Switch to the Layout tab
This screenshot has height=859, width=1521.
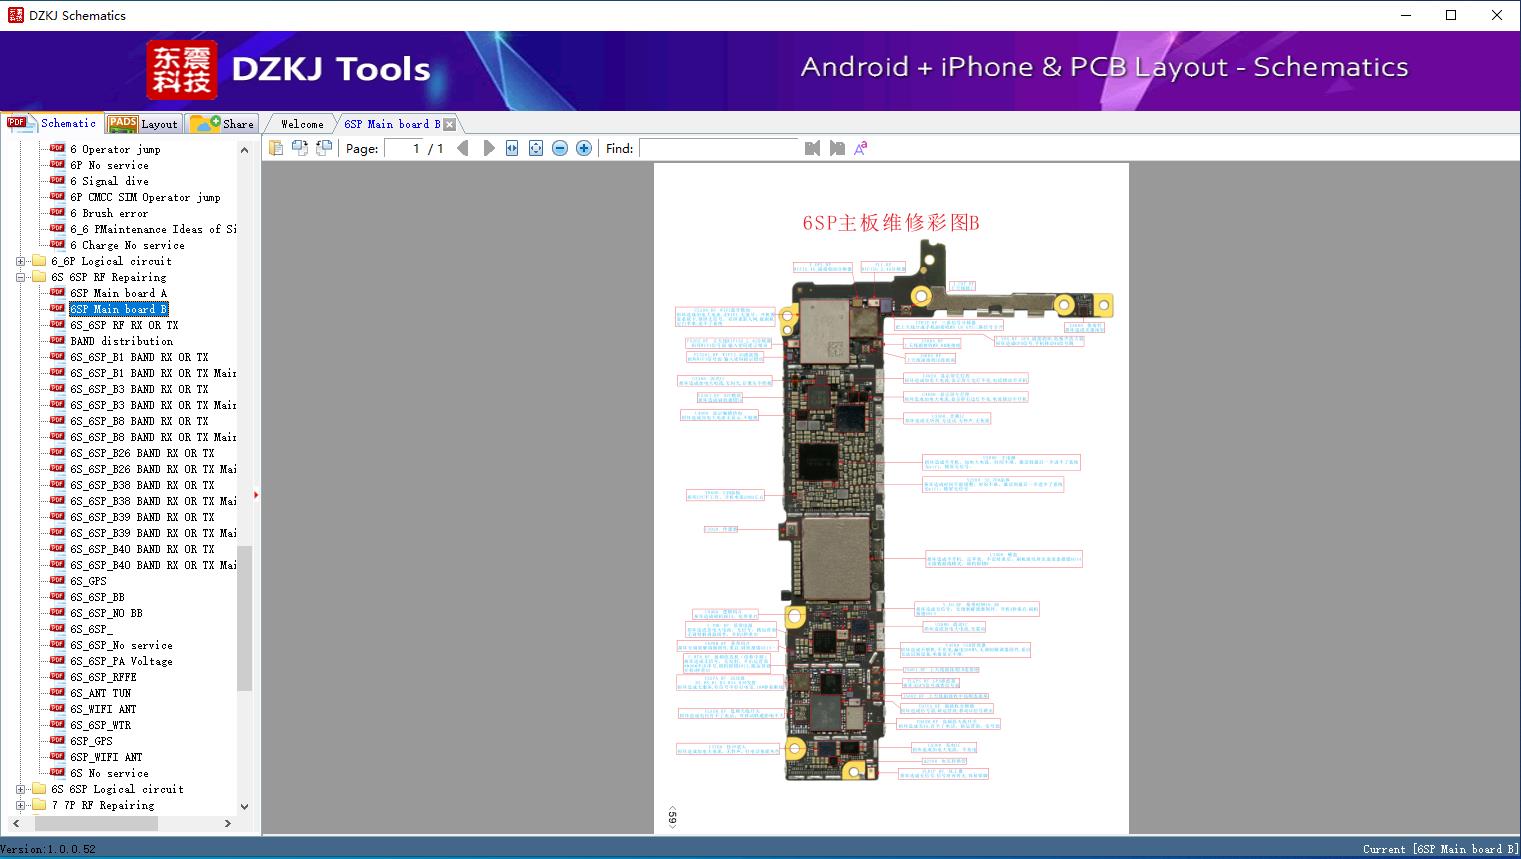click(x=143, y=124)
